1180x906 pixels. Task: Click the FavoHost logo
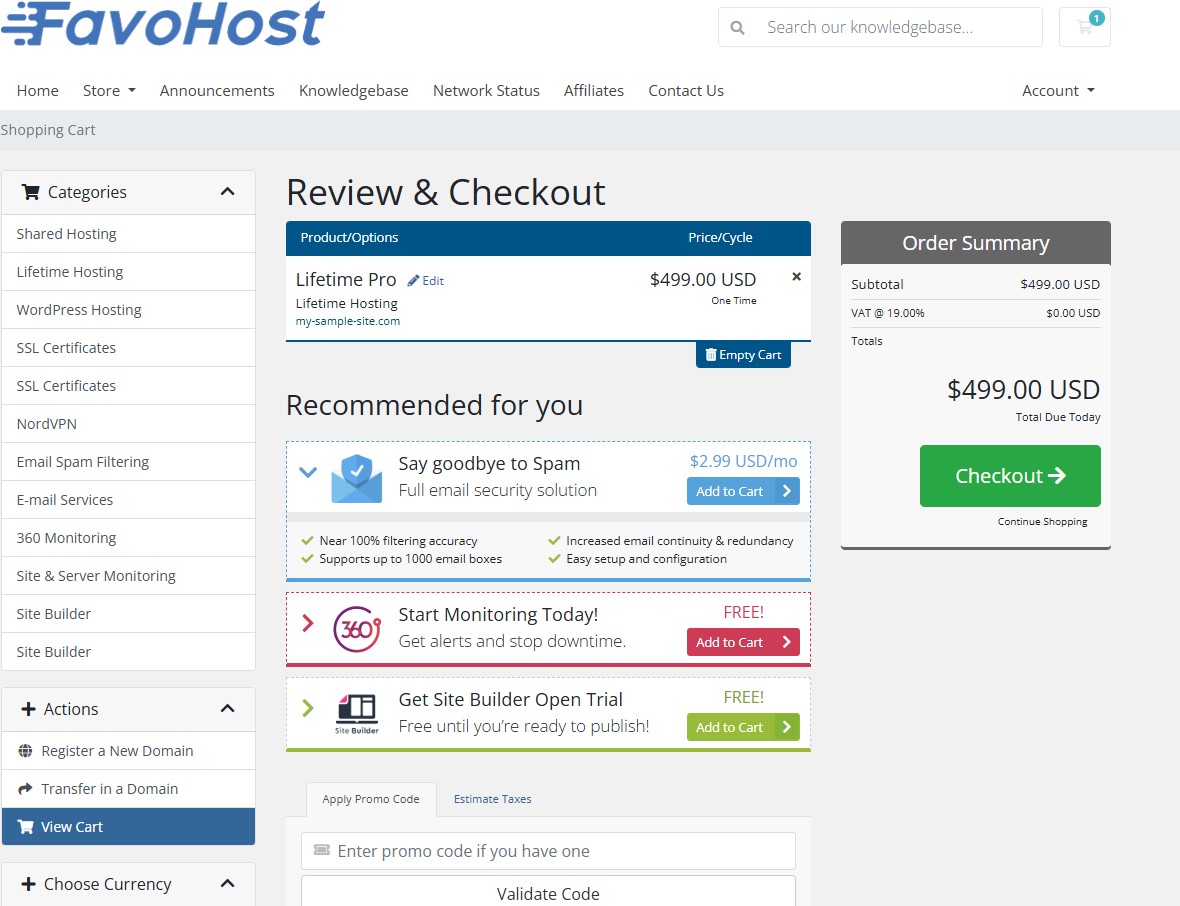(164, 24)
